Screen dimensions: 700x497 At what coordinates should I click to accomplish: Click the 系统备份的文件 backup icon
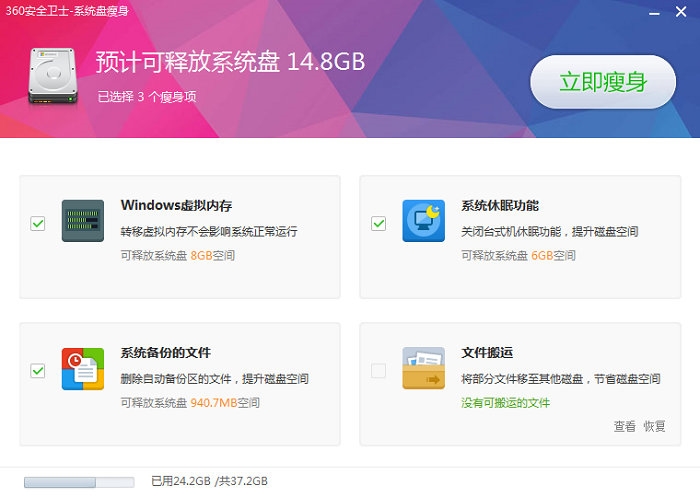click(83, 368)
